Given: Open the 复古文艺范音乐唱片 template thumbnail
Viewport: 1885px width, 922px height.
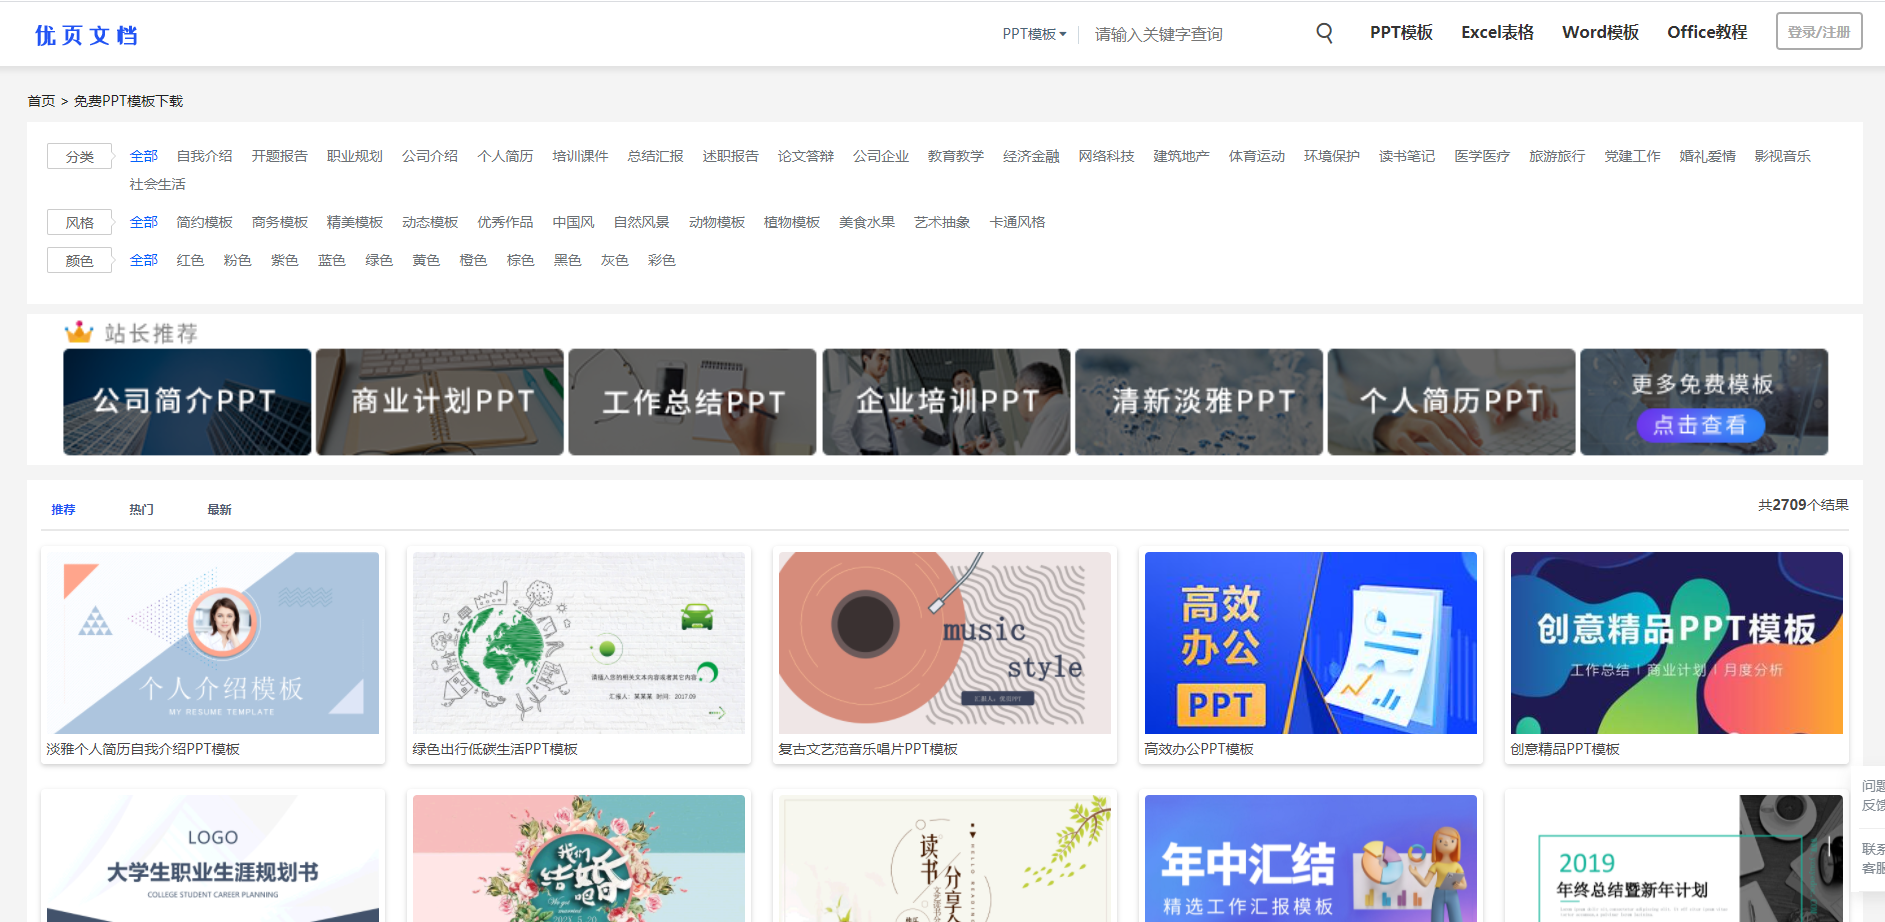Looking at the screenshot, I should [x=944, y=643].
